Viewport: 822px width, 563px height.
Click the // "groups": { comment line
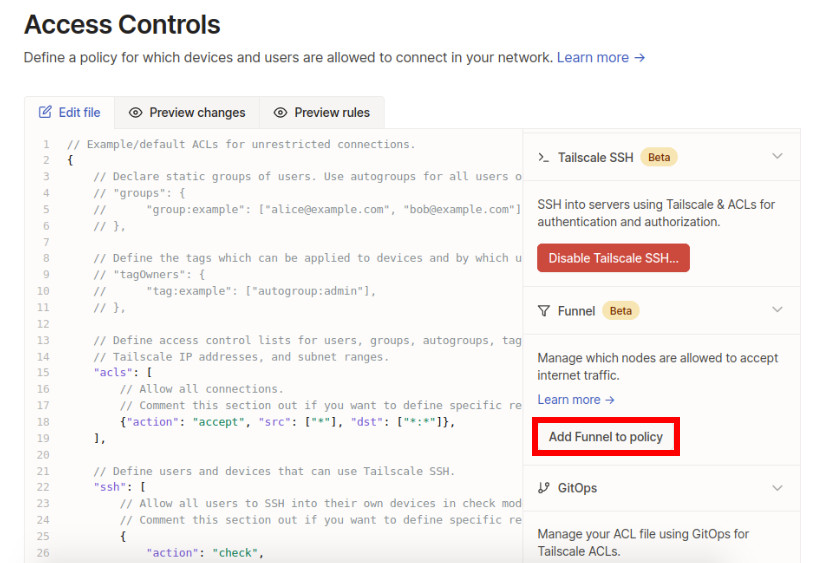coord(139,193)
